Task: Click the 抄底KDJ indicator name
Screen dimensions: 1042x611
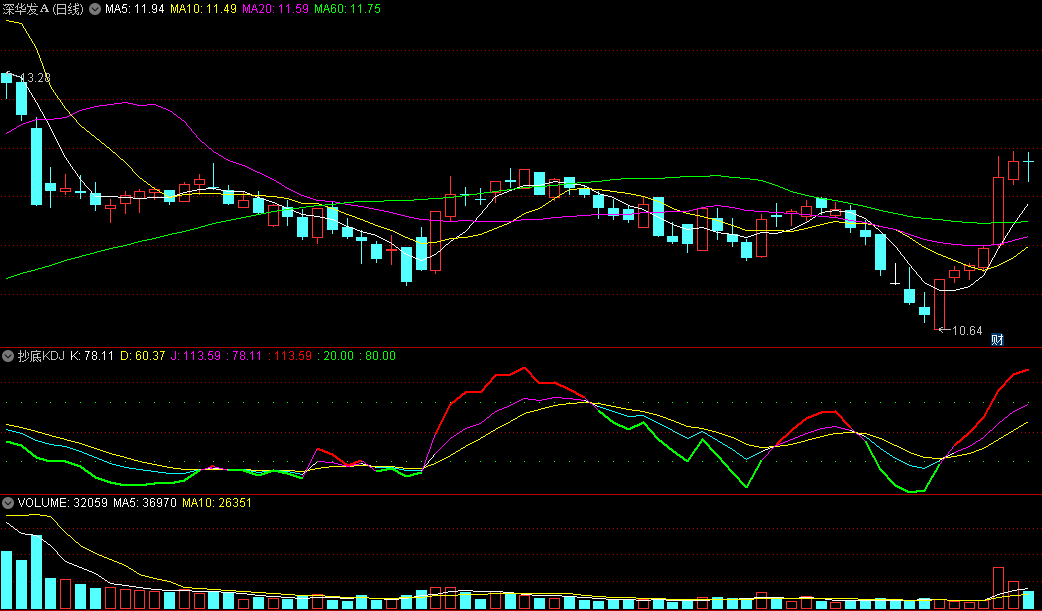Action: 41,356
